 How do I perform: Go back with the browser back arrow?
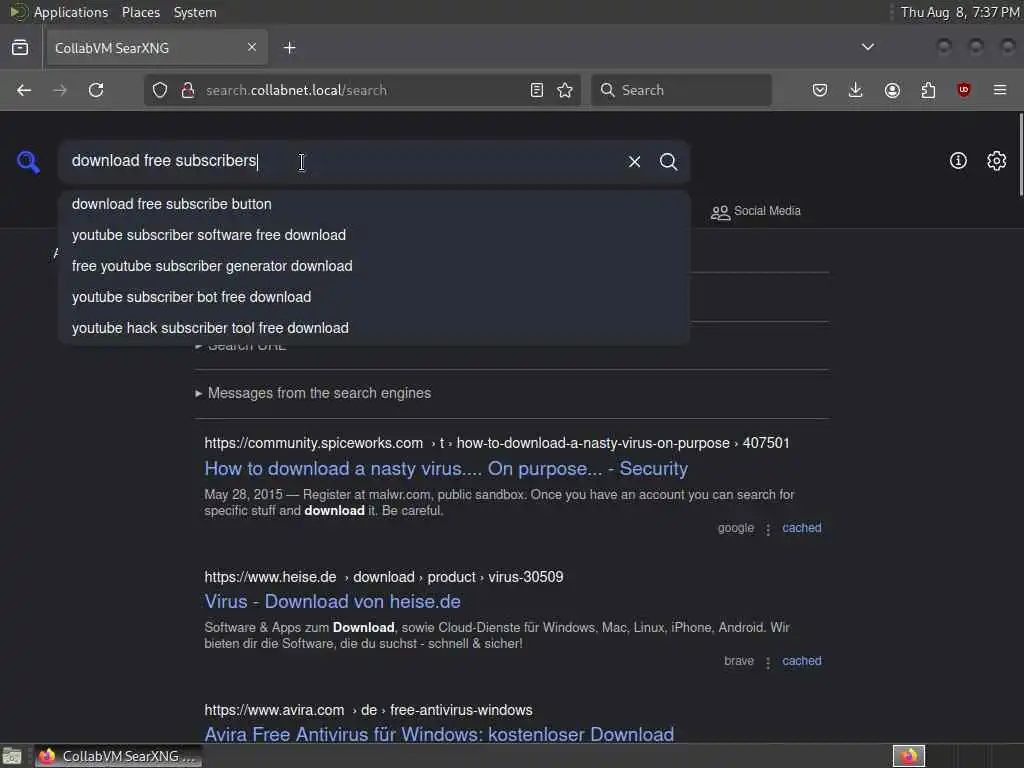pos(24,90)
